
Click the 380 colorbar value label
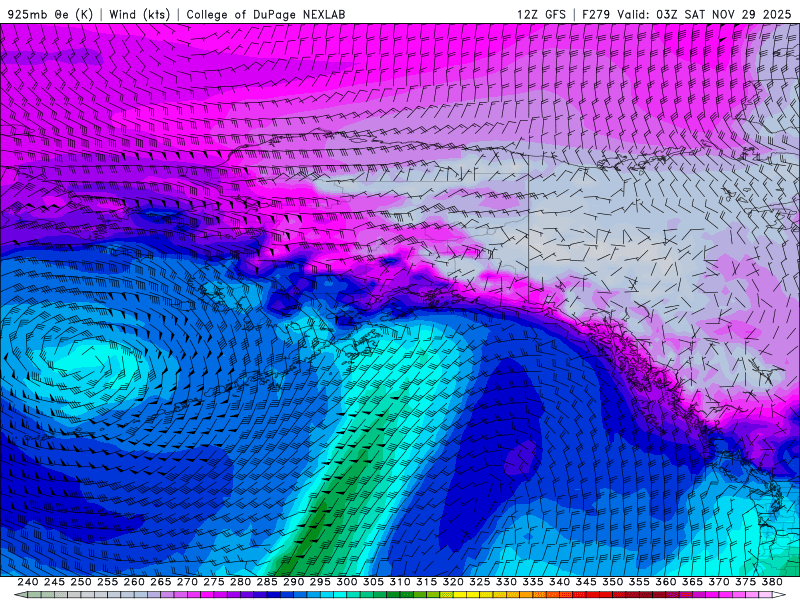tap(772, 582)
